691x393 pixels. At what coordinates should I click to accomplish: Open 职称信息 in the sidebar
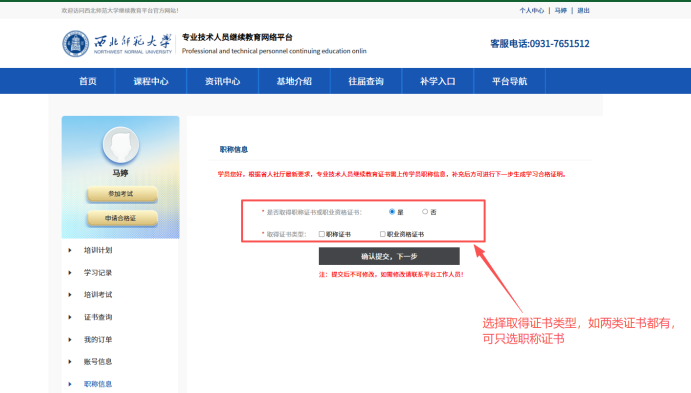tap(98, 384)
